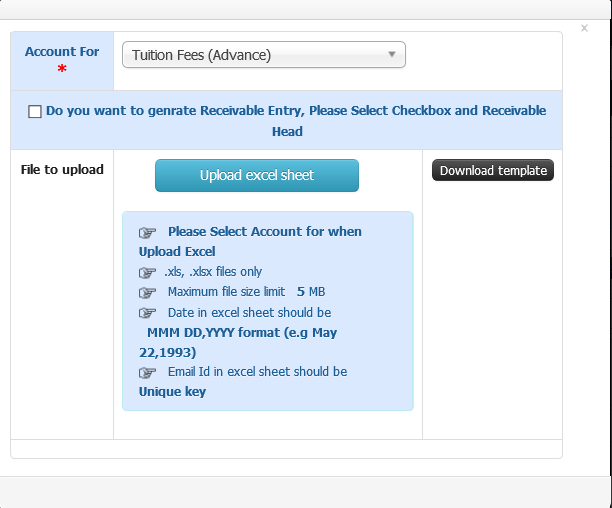Click hand icon beside Email Id line
This screenshot has width=612, height=508.
147,373
